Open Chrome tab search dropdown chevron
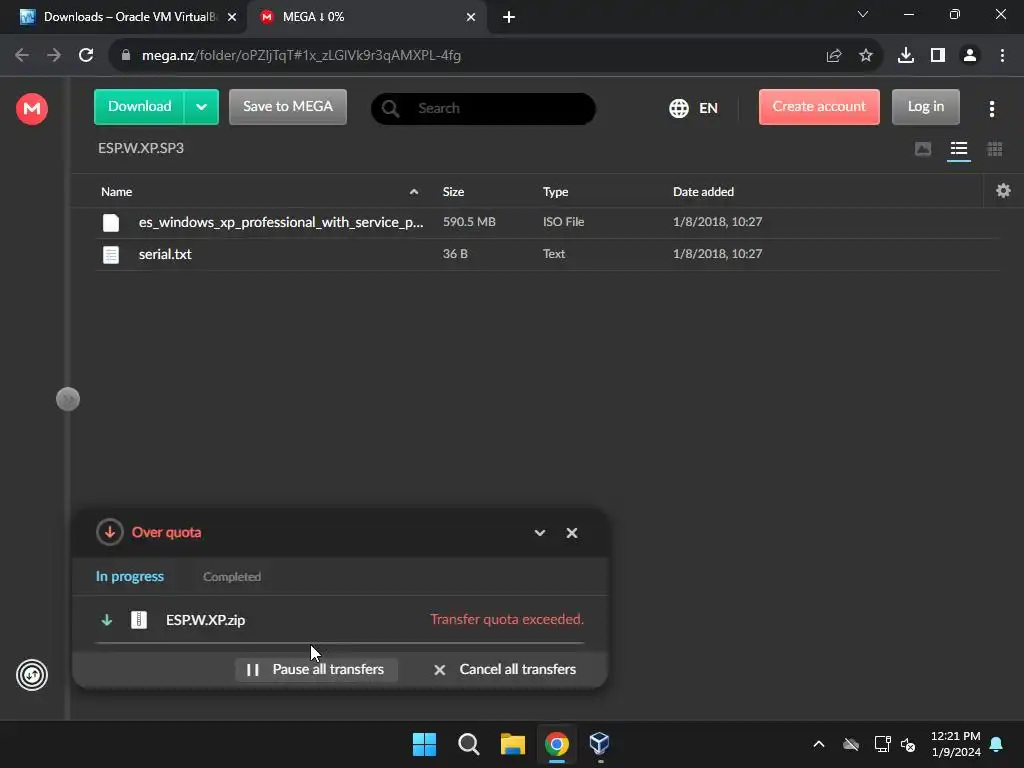The height and width of the screenshot is (768, 1024). point(863,14)
